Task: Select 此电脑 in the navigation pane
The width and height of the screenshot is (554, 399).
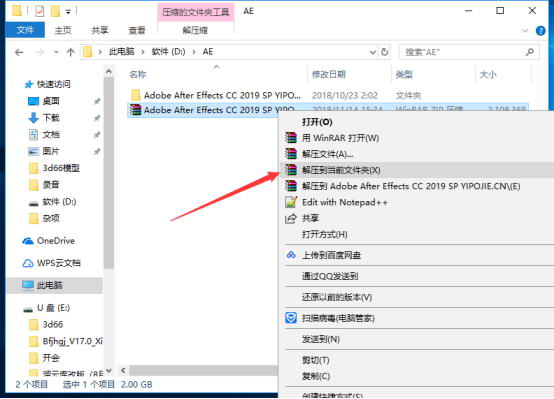Action: (55, 285)
